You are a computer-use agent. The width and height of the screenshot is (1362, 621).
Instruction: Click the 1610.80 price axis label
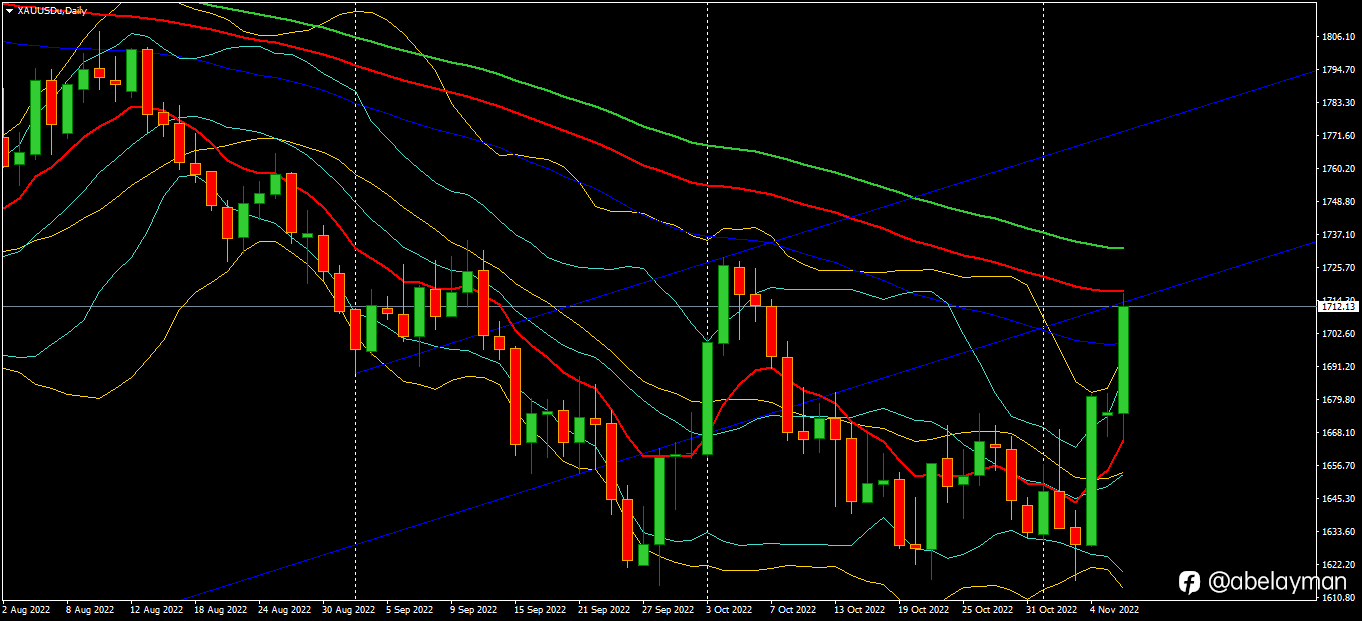(x=1337, y=598)
